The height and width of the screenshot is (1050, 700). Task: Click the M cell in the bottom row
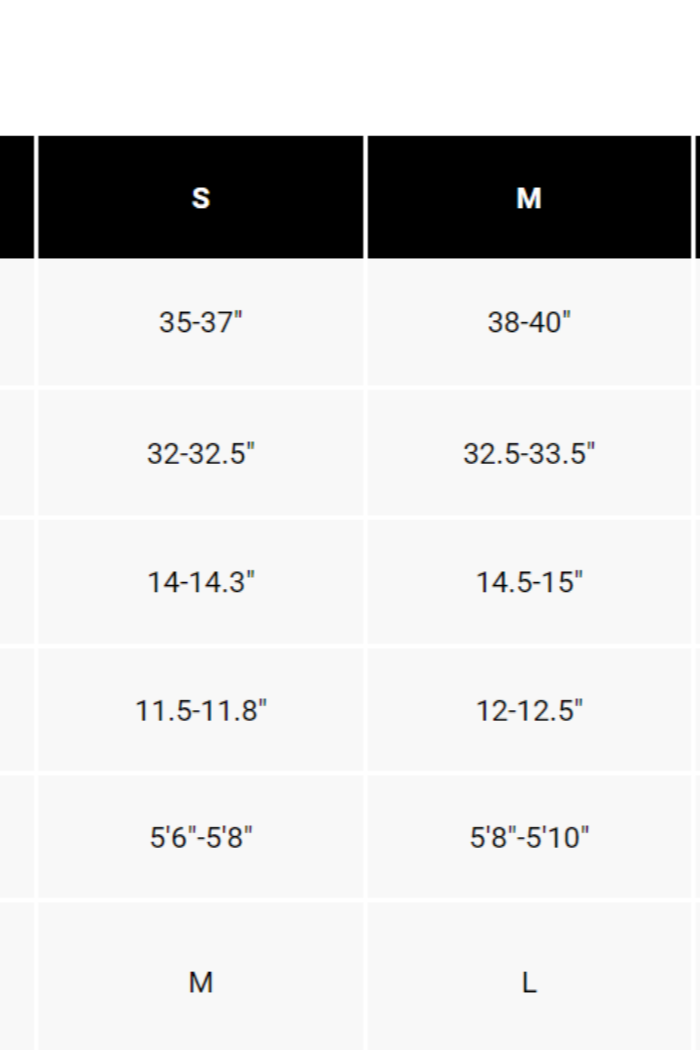pyautogui.click(x=201, y=983)
